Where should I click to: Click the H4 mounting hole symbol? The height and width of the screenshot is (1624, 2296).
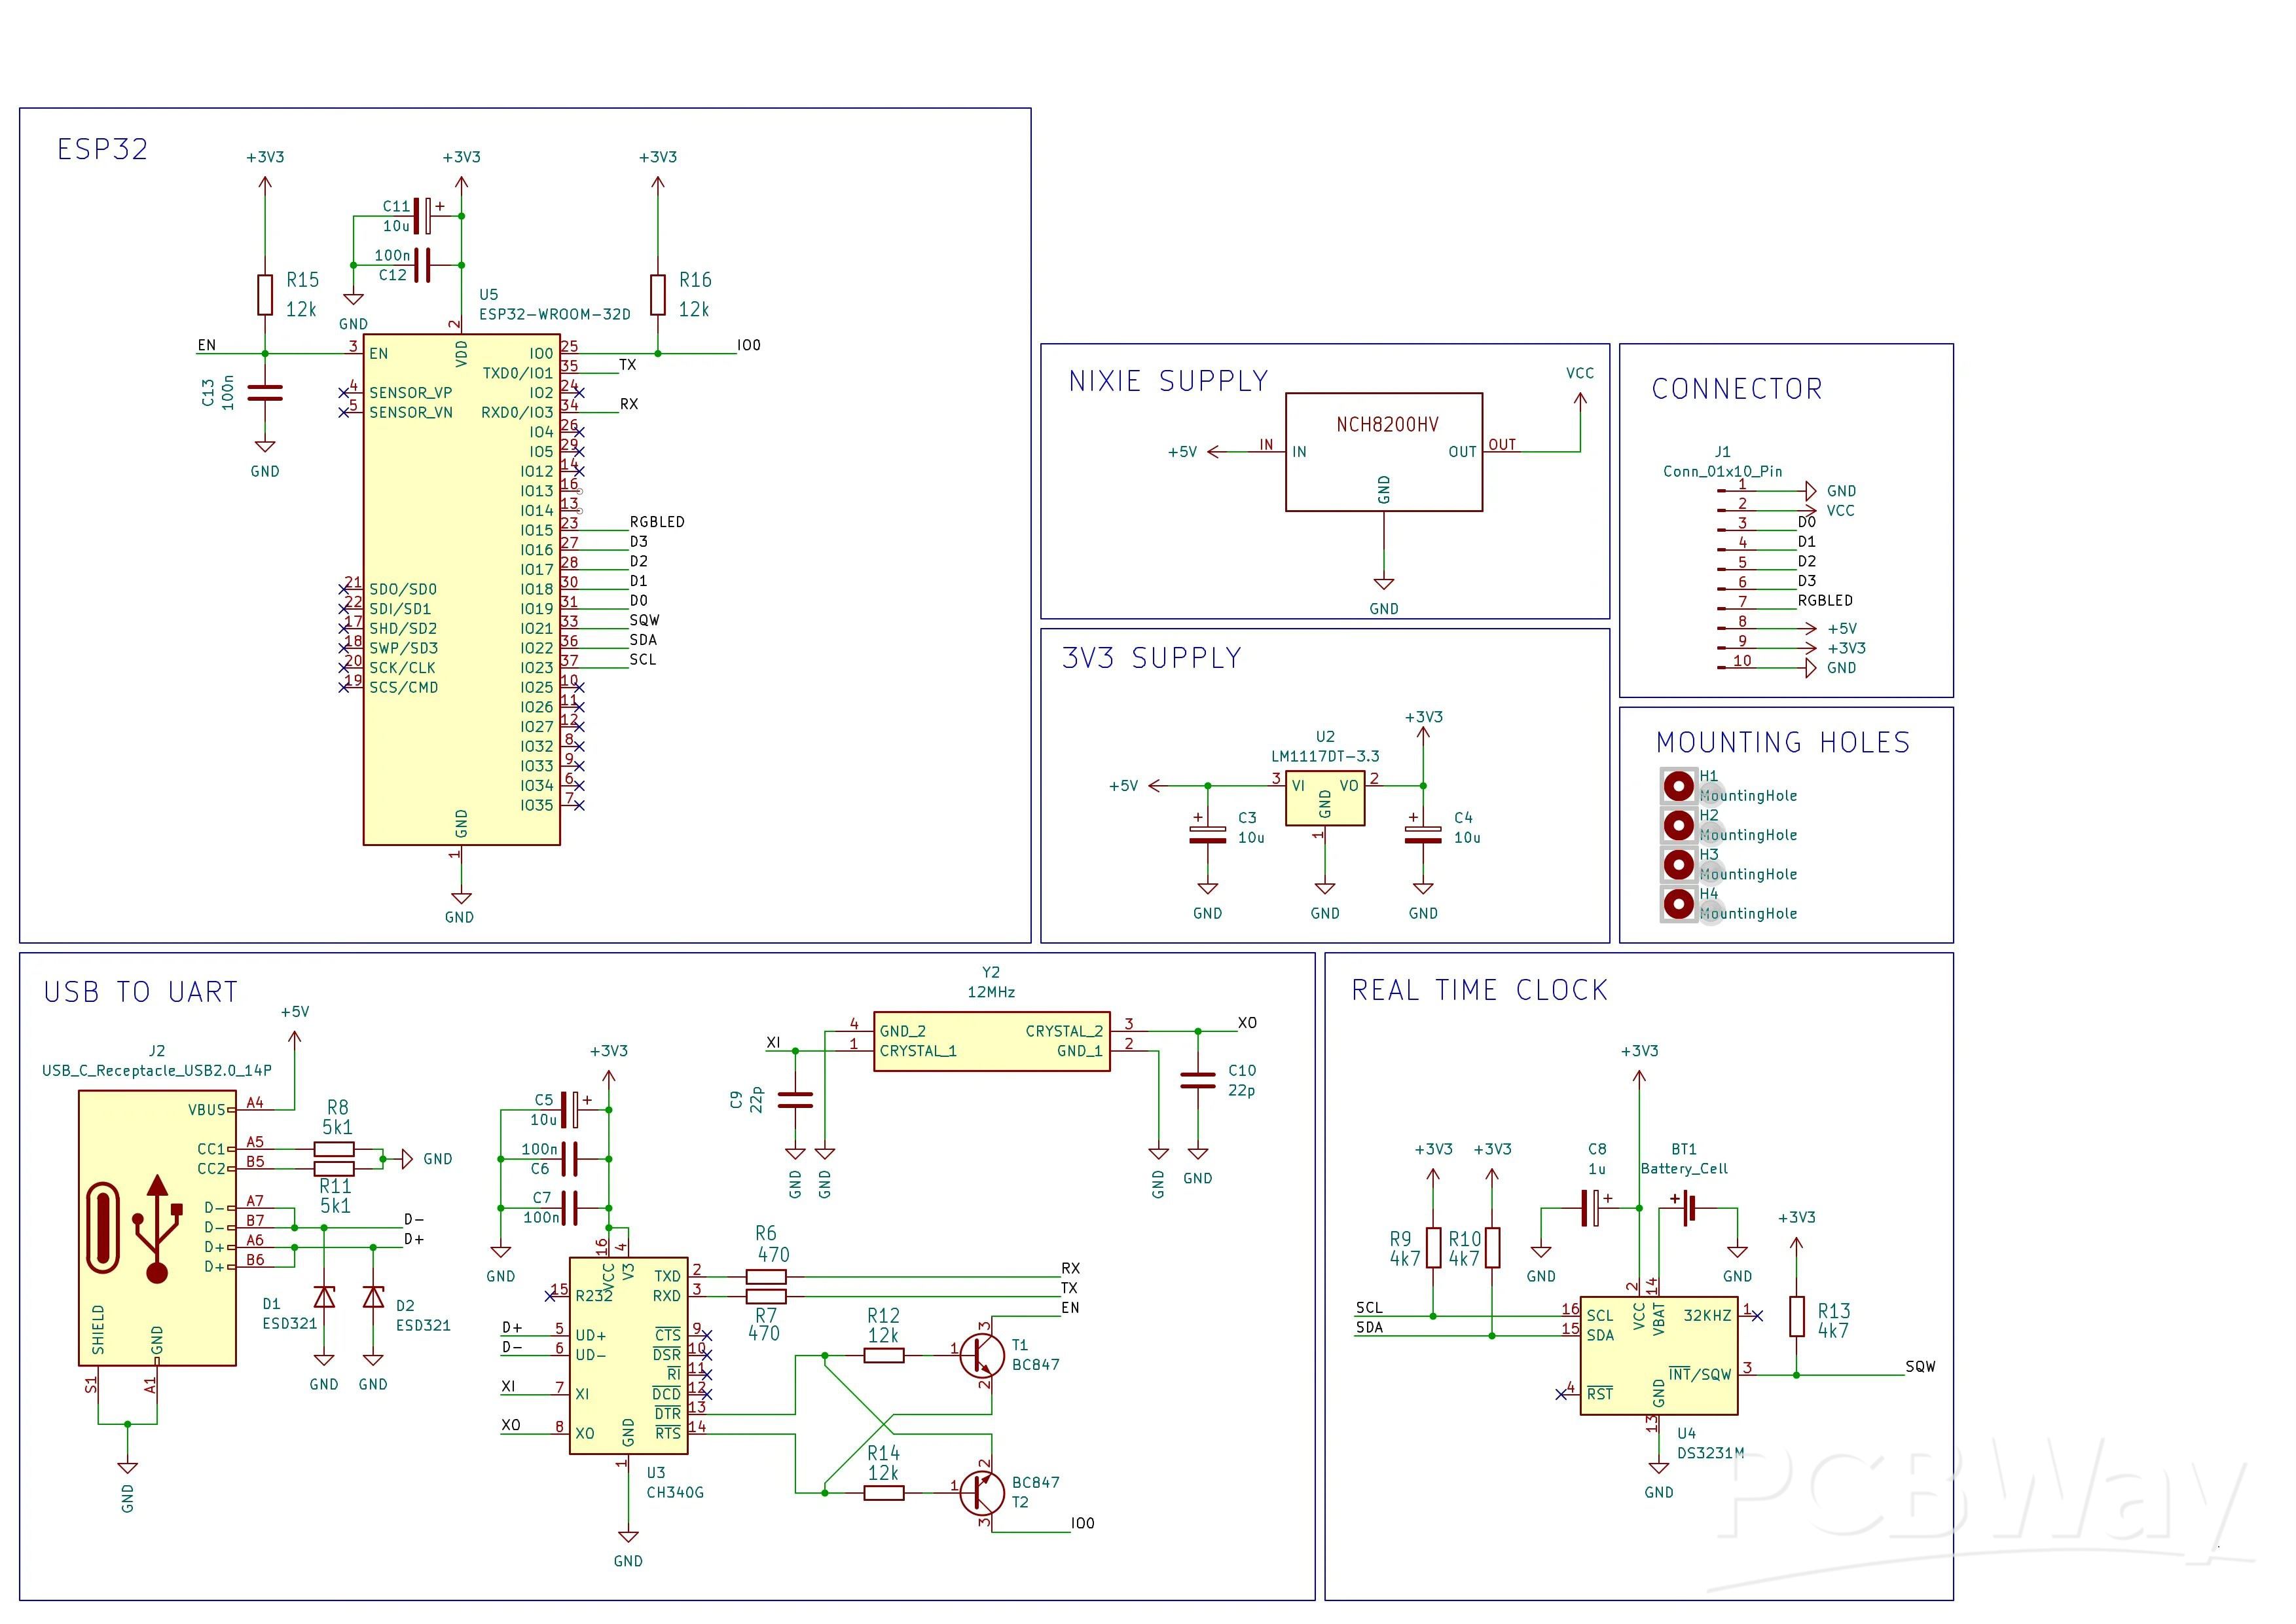(1678, 904)
